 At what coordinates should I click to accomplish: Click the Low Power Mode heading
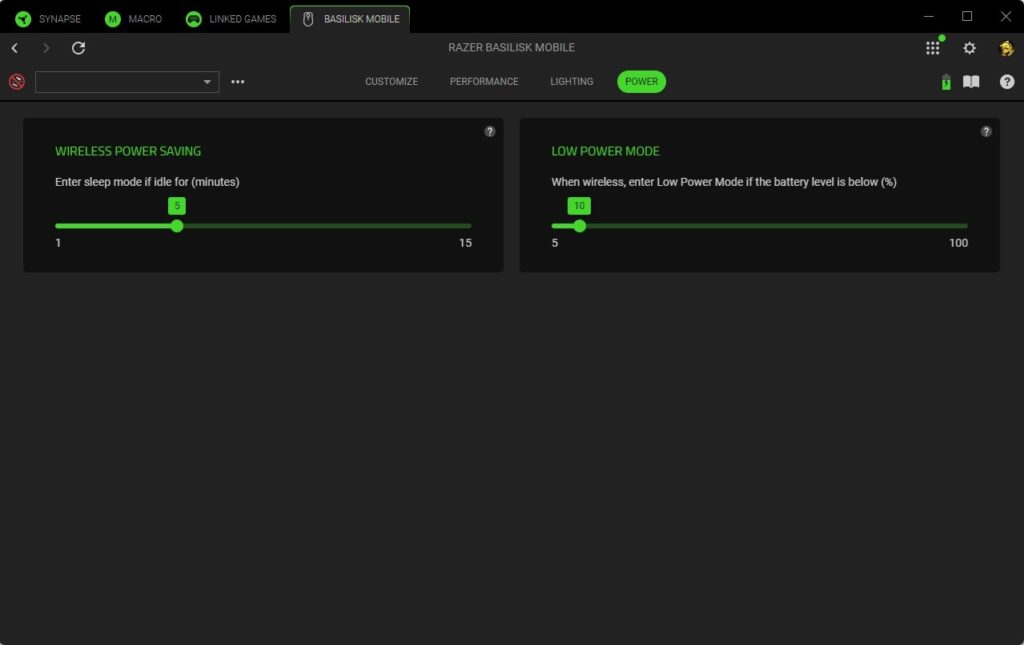605,151
